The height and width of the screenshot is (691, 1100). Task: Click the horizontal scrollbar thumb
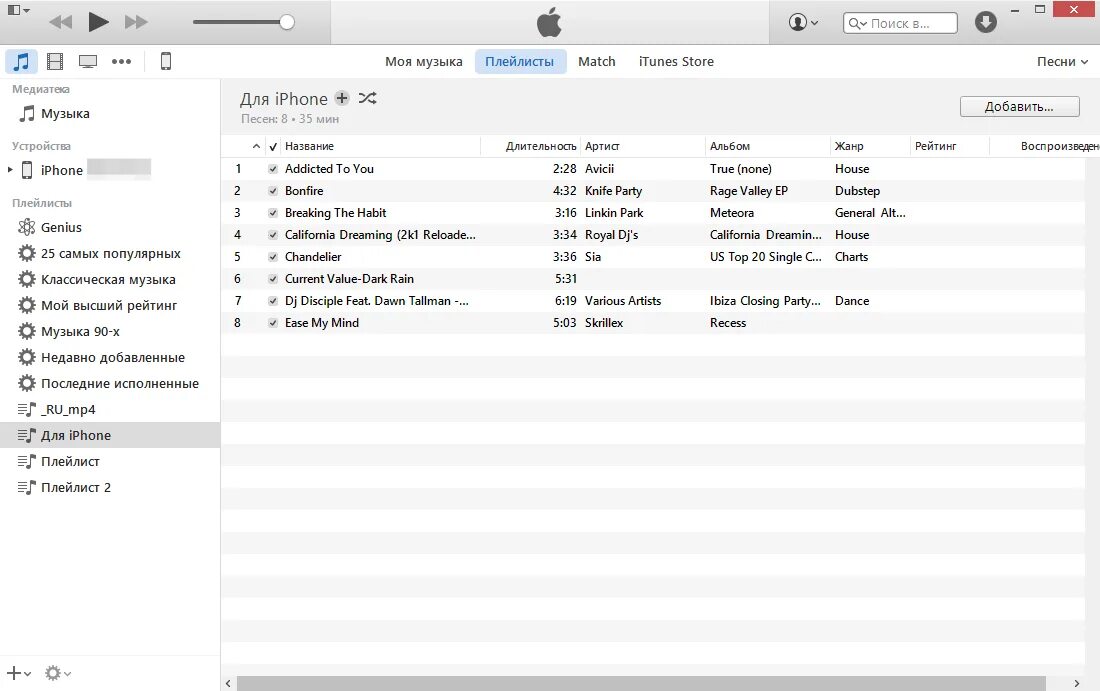pyautogui.click(x=641, y=683)
